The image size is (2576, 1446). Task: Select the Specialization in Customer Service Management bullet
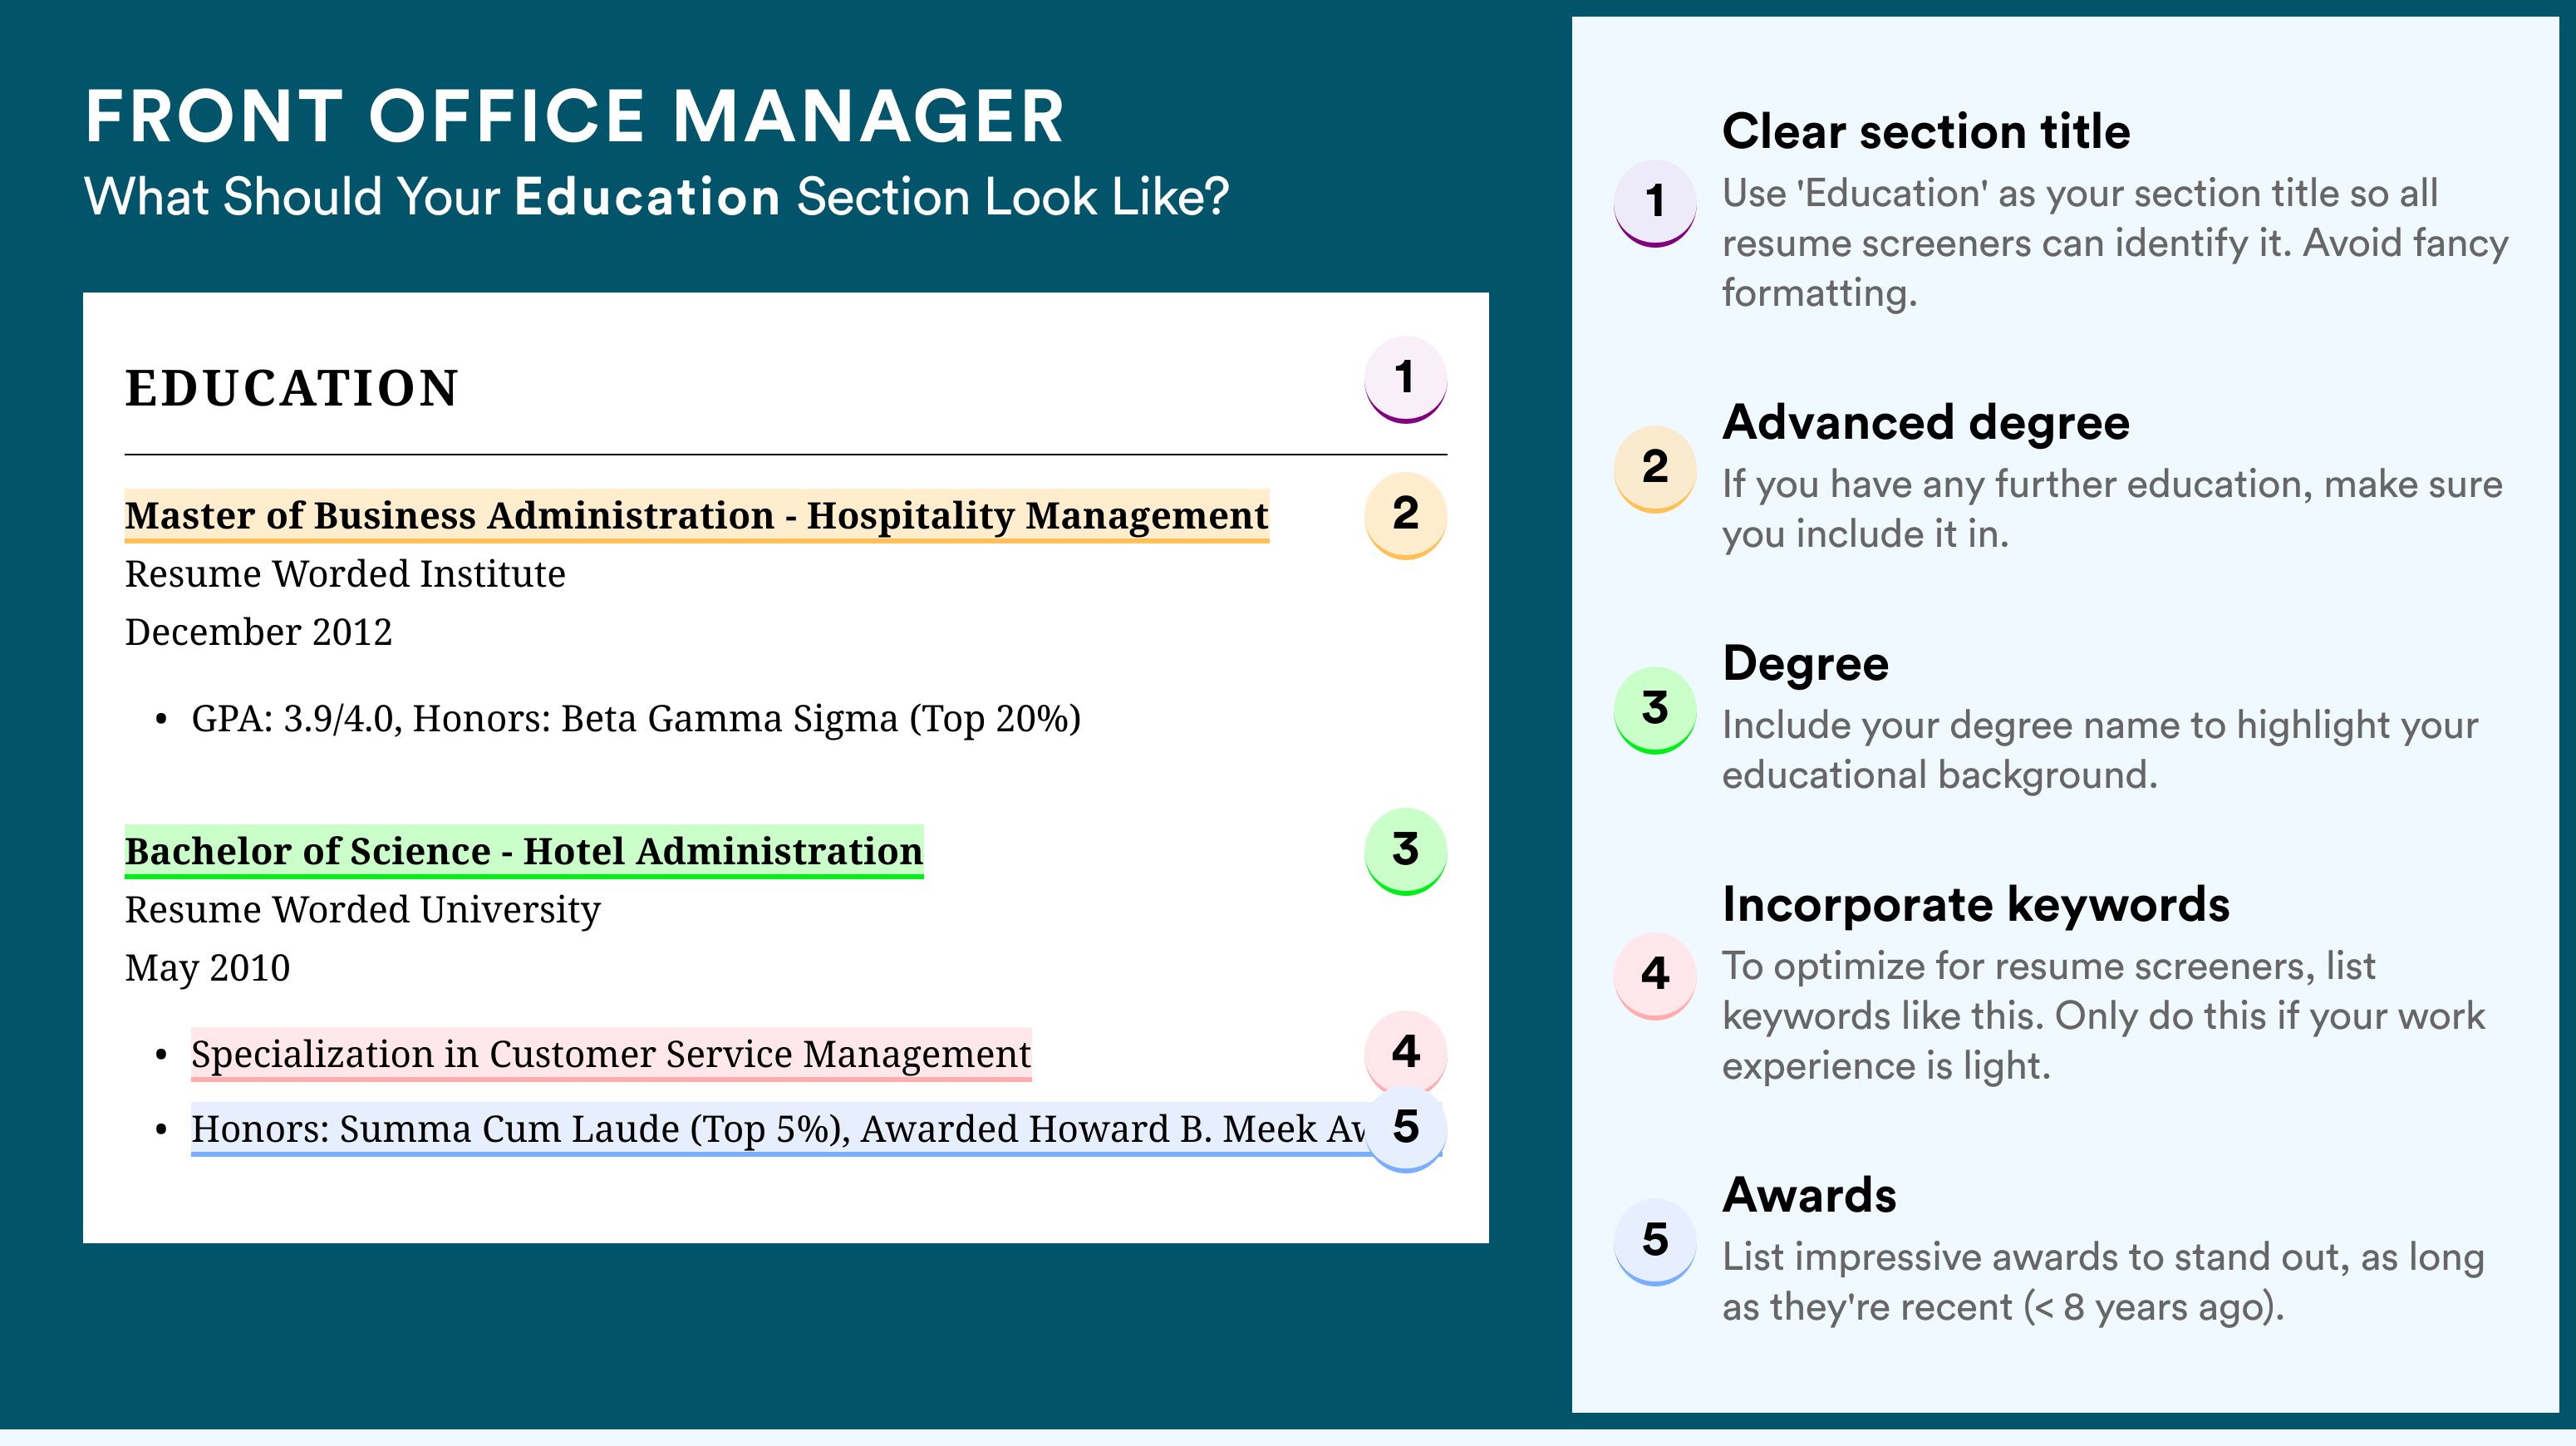click(x=610, y=1054)
